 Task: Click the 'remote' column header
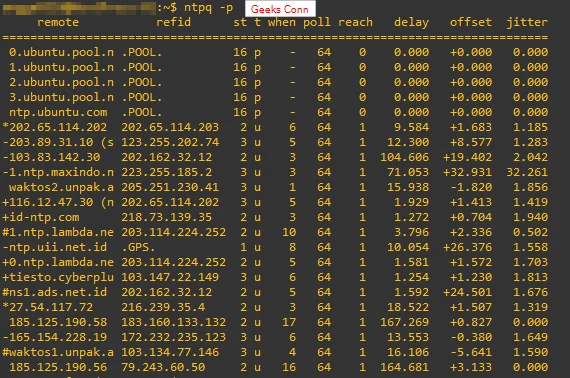(58, 22)
